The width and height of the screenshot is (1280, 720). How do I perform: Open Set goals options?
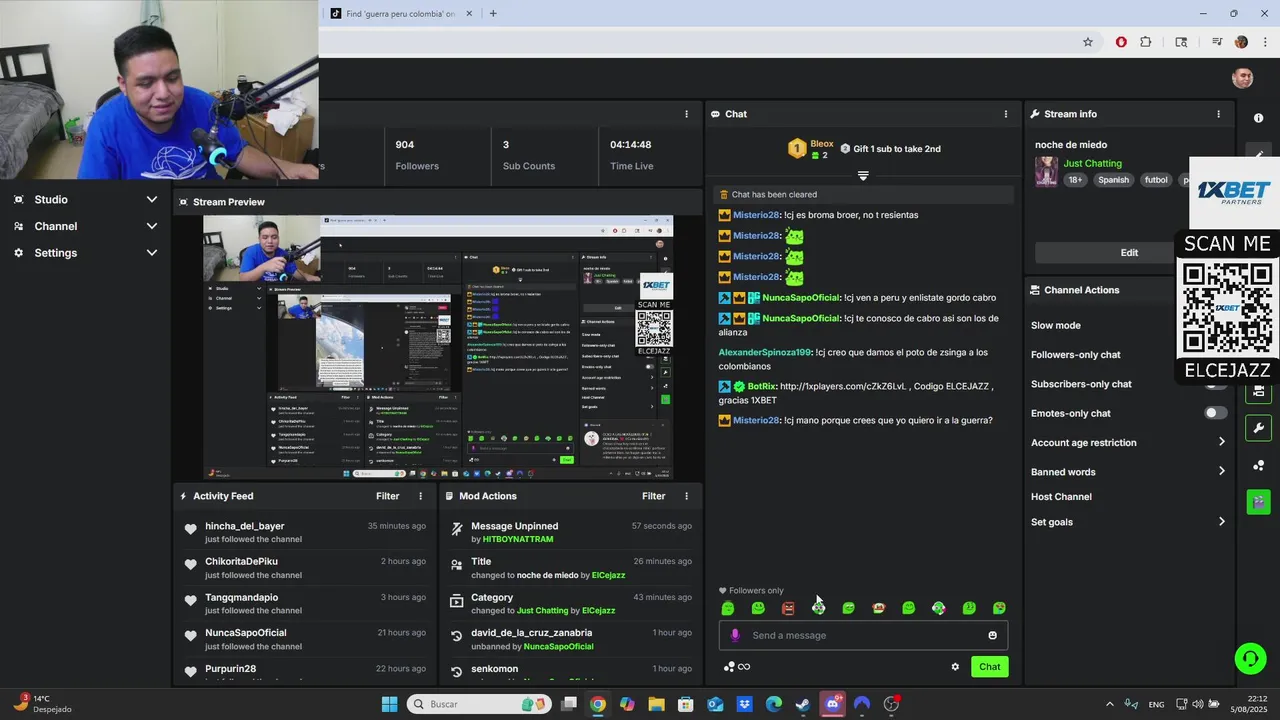(x=1128, y=522)
